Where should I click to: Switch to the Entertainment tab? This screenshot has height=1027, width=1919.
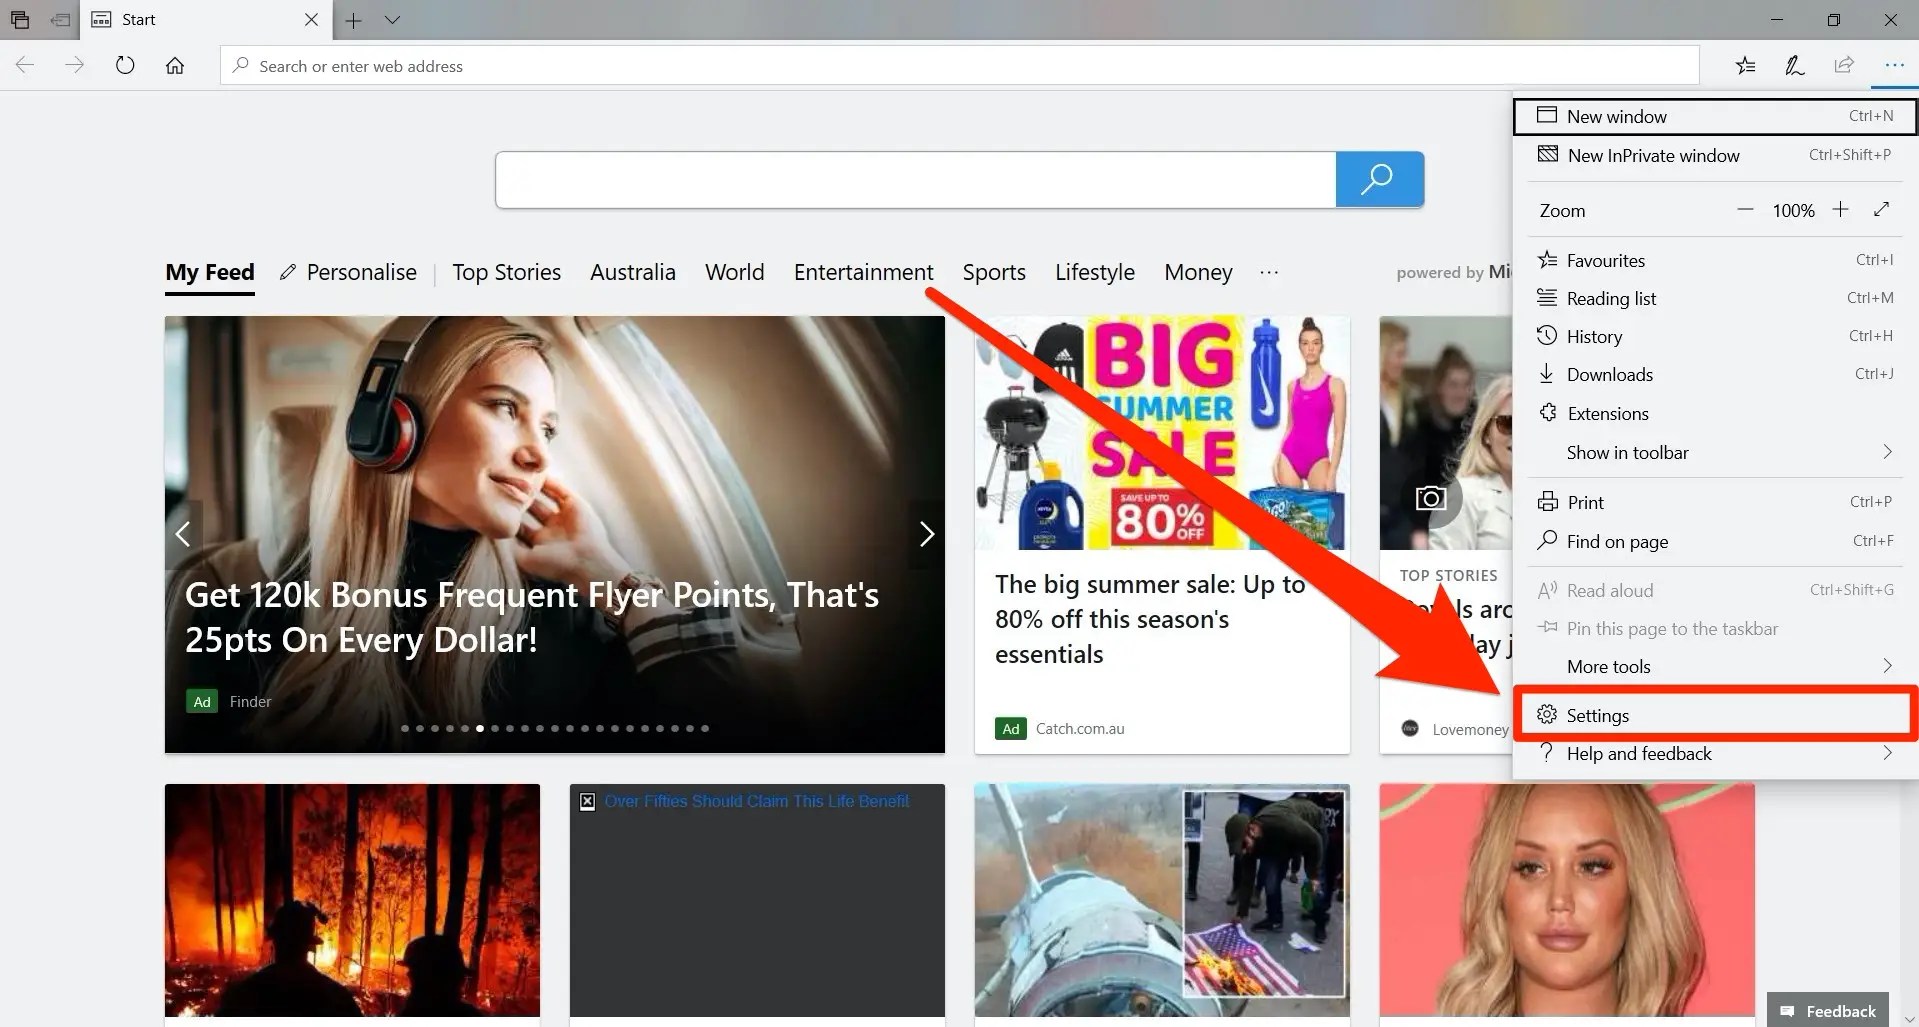coord(864,272)
